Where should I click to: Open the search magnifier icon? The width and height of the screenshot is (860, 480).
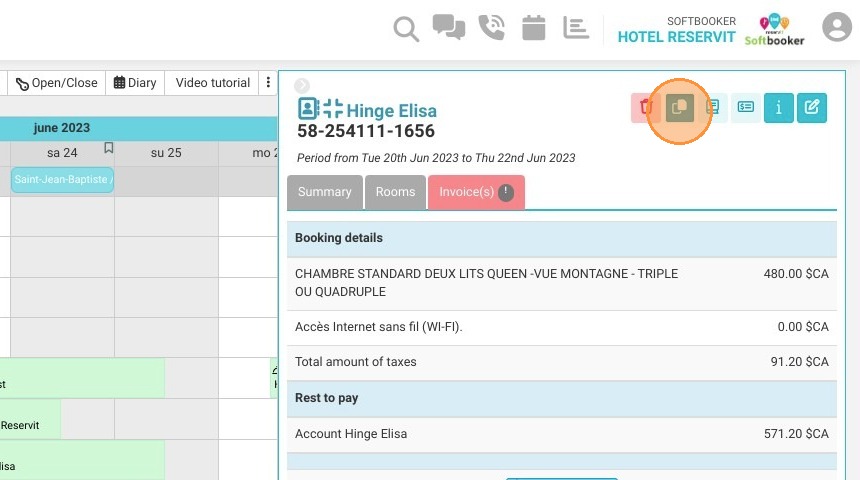point(406,29)
